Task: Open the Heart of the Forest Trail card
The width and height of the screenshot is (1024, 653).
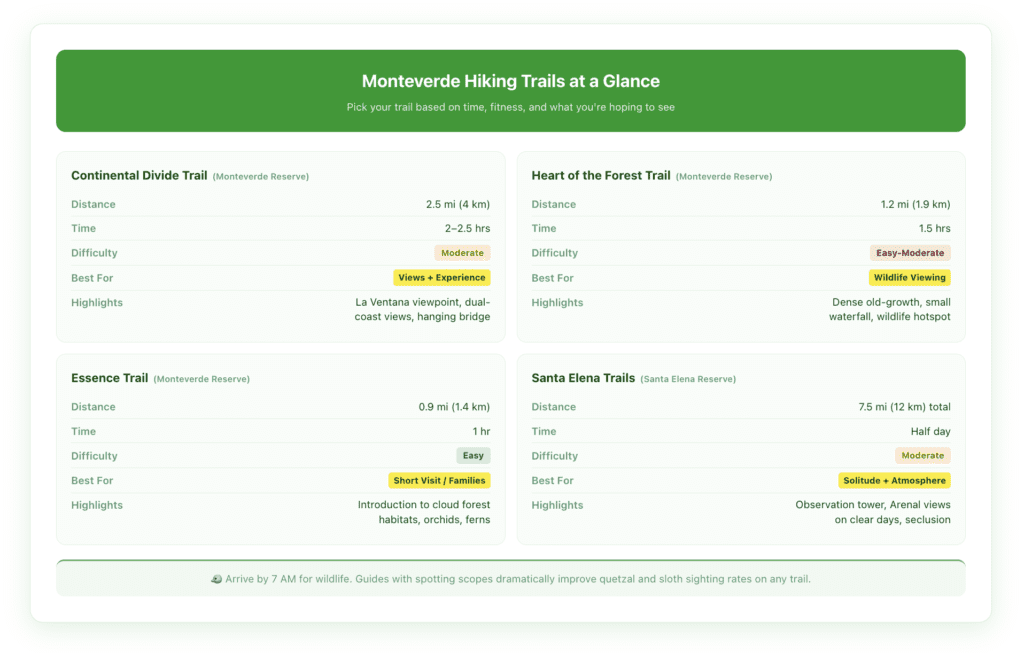Action: [600, 175]
